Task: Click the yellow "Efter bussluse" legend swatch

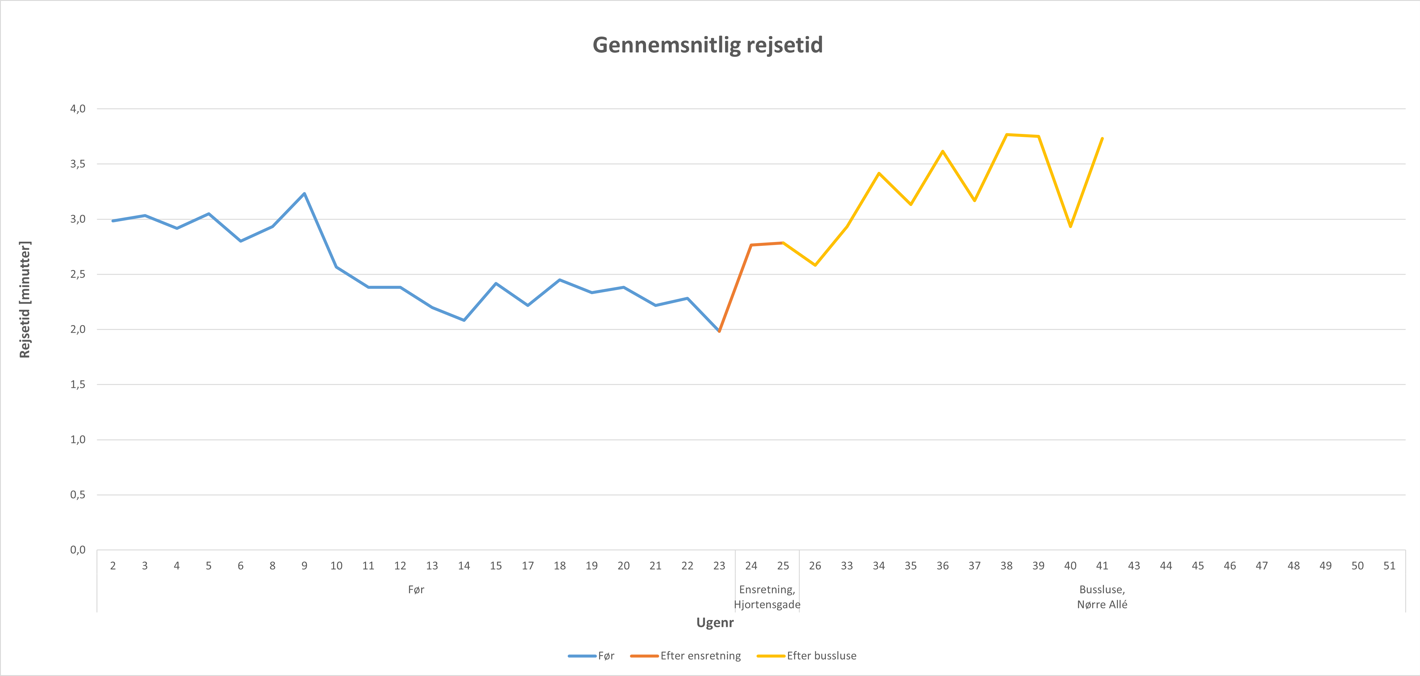Action: [770, 656]
